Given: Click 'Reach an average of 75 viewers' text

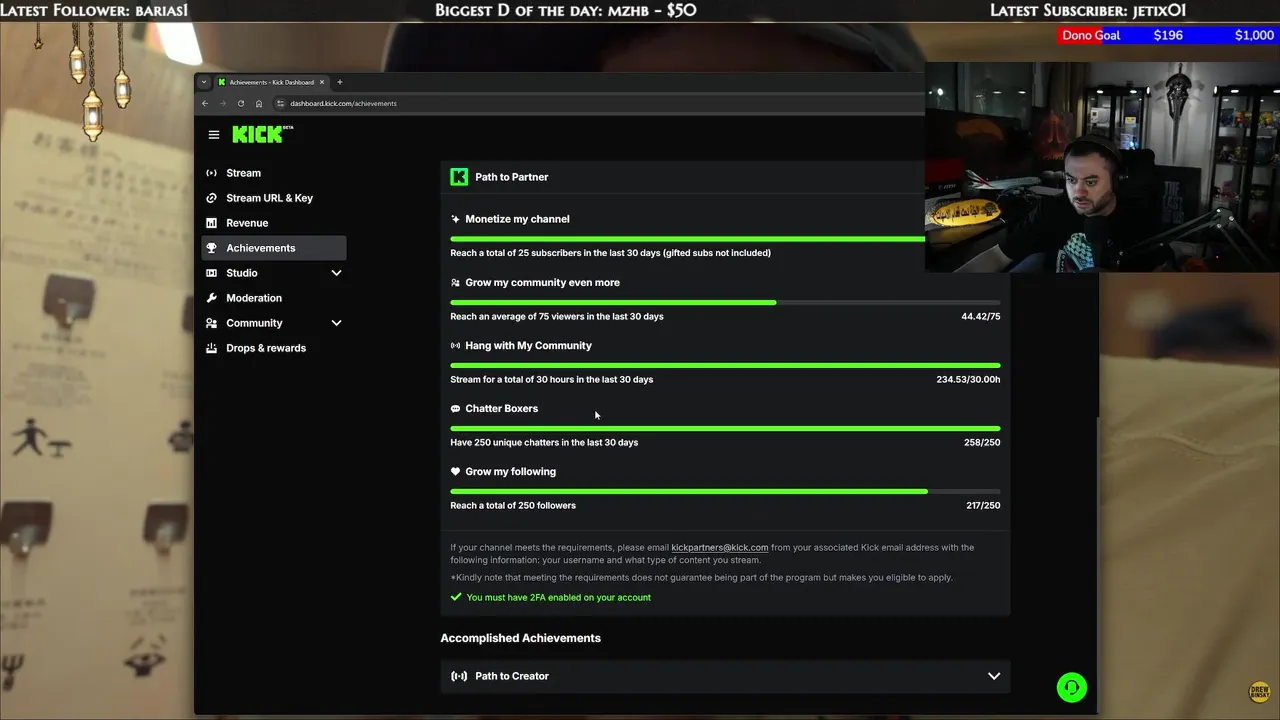Looking at the screenshot, I should click(557, 316).
